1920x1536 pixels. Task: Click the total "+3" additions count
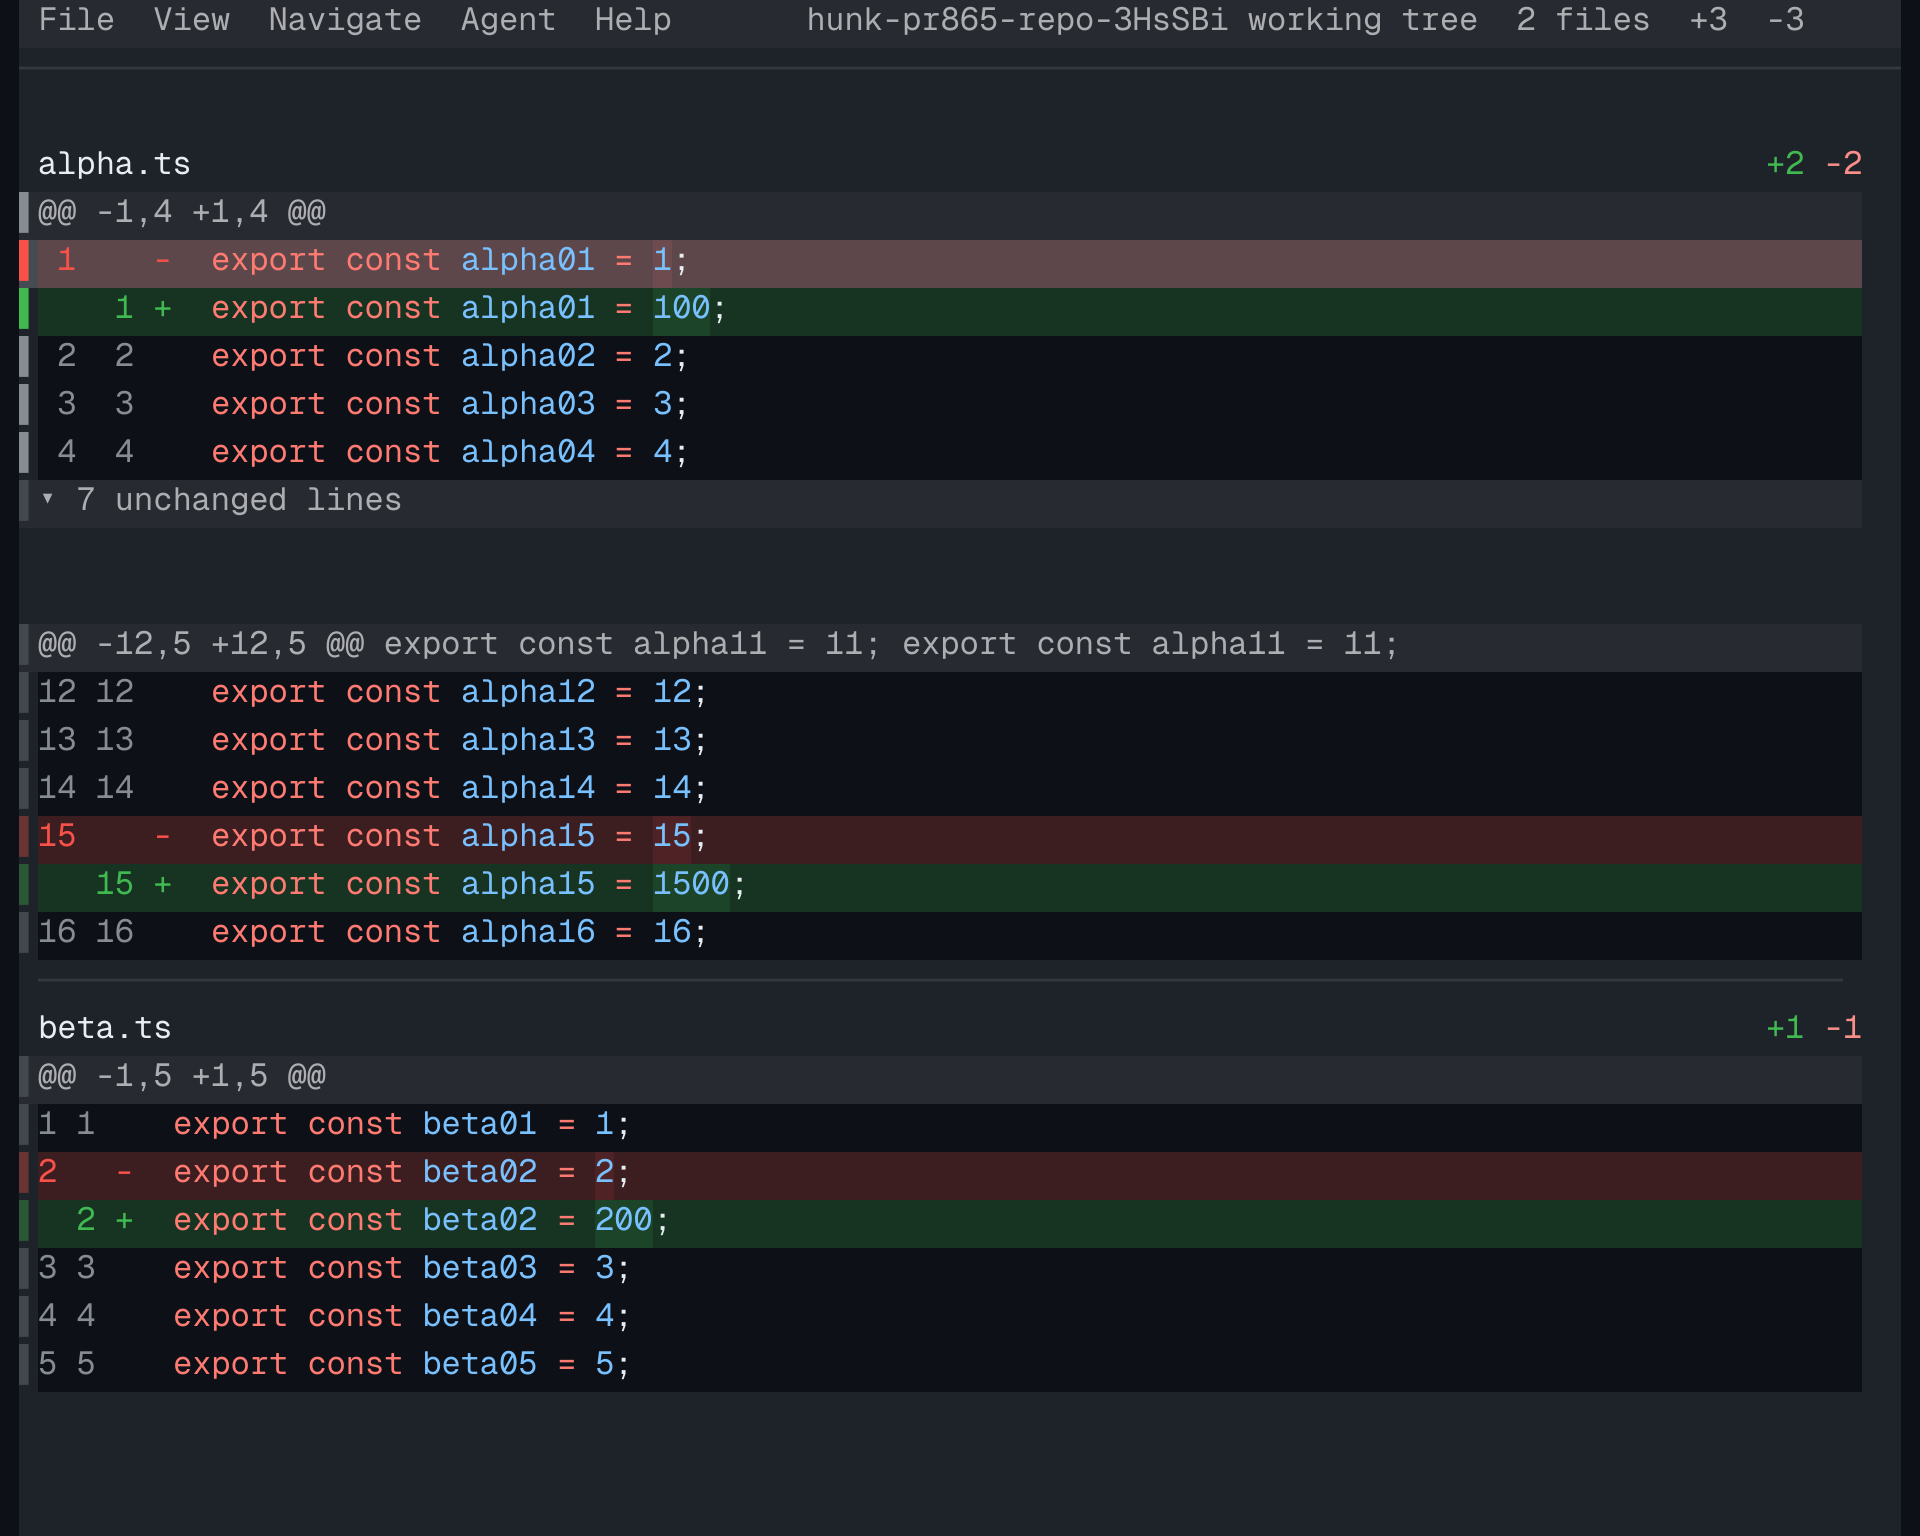[x=1708, y=20]
